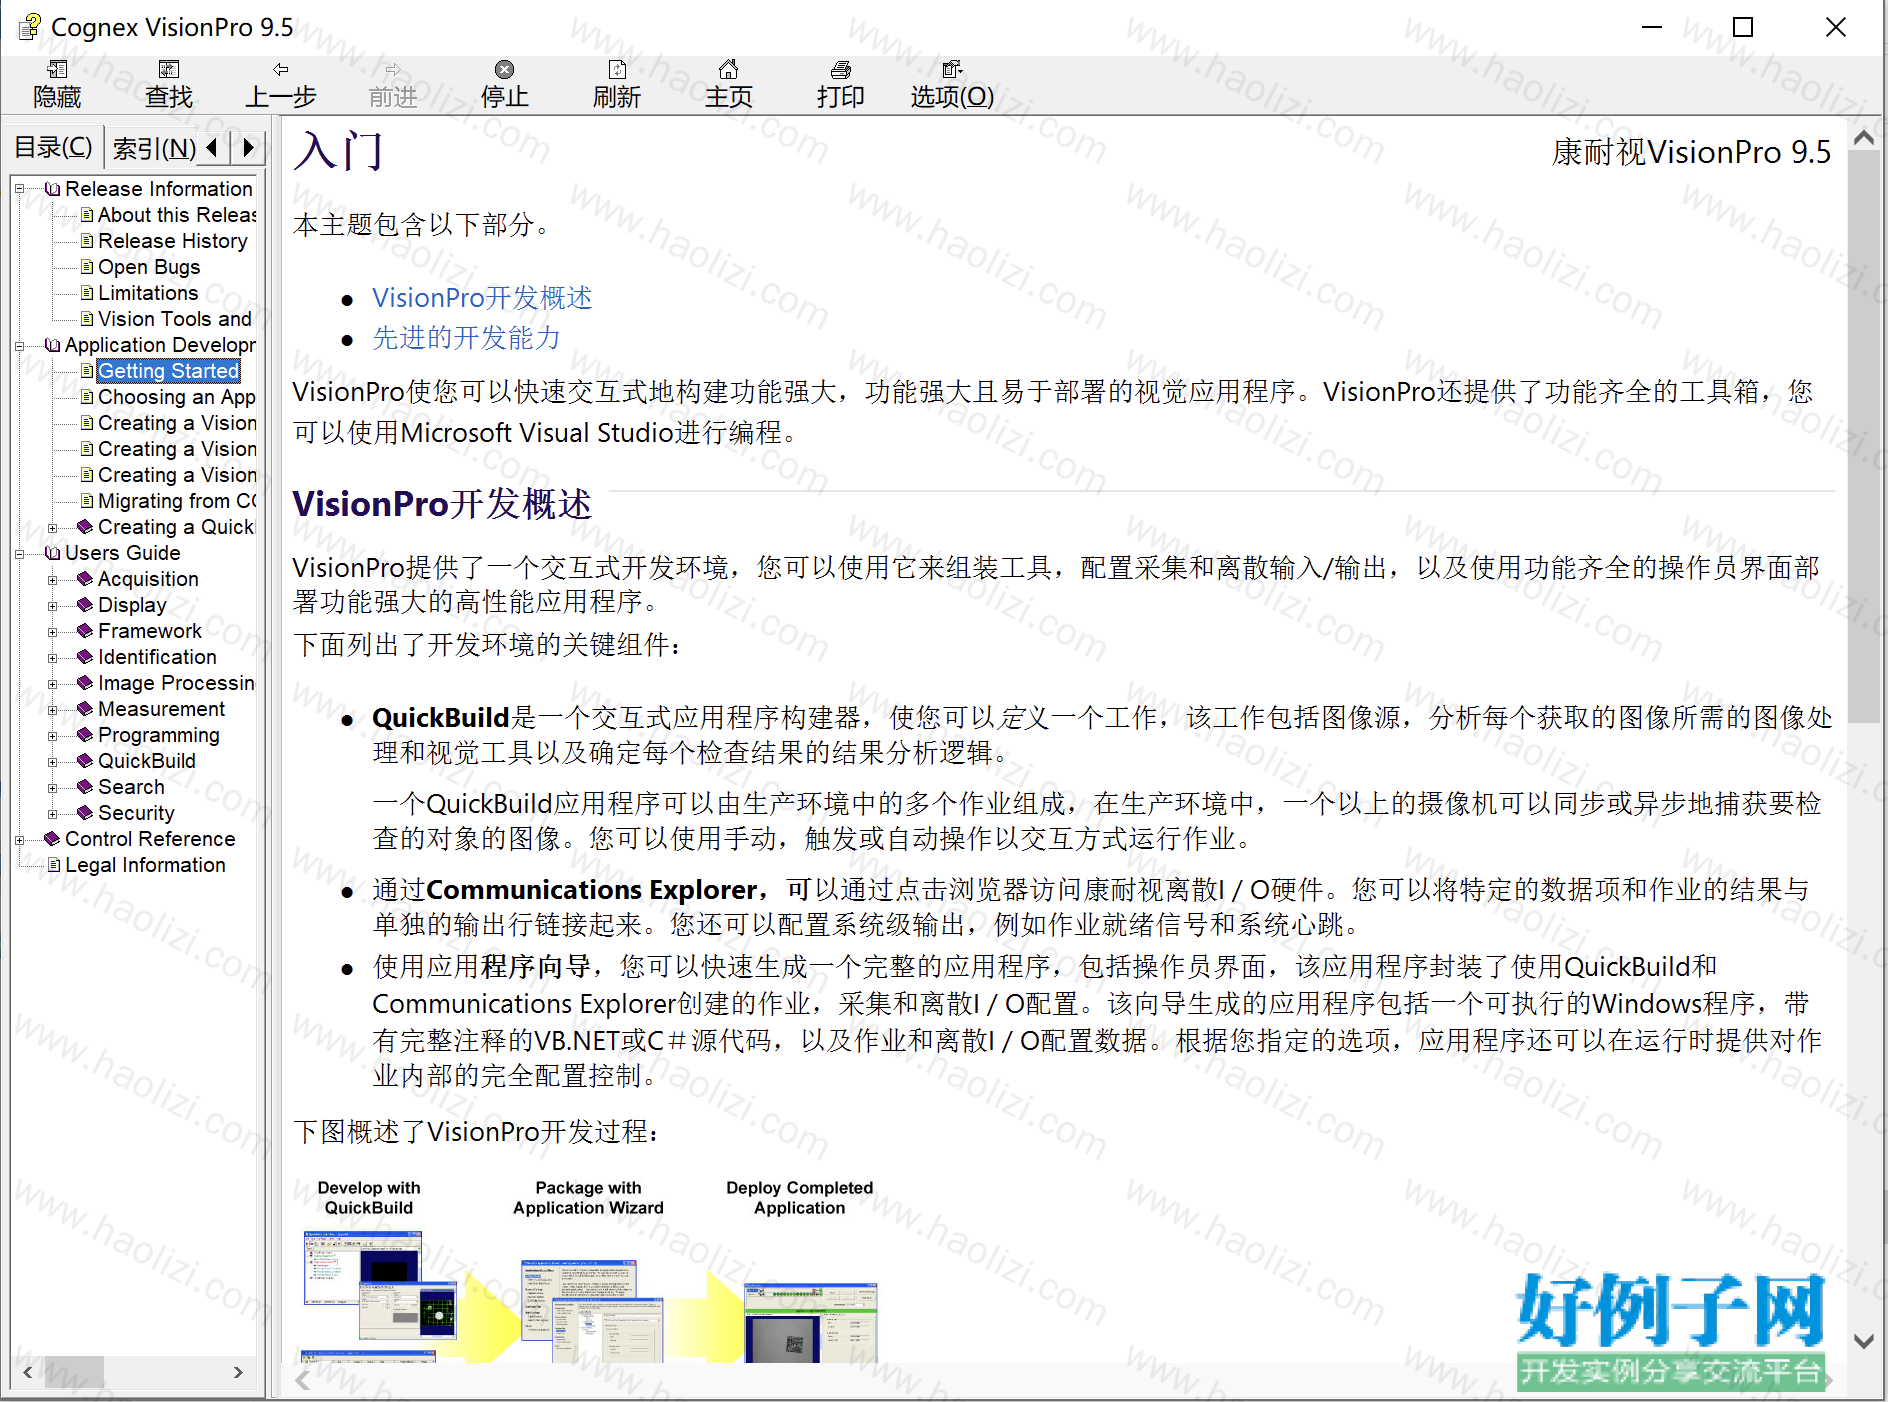Click the Release History page icon

[x=87, y=241]
